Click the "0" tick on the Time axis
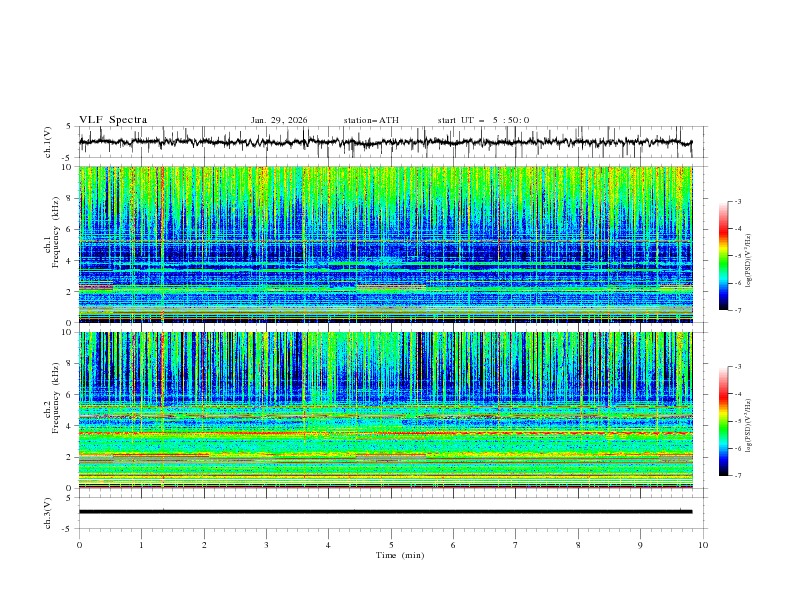Image resolution: width=792 pixels, height=612 pixels. [x=79, y=545]
